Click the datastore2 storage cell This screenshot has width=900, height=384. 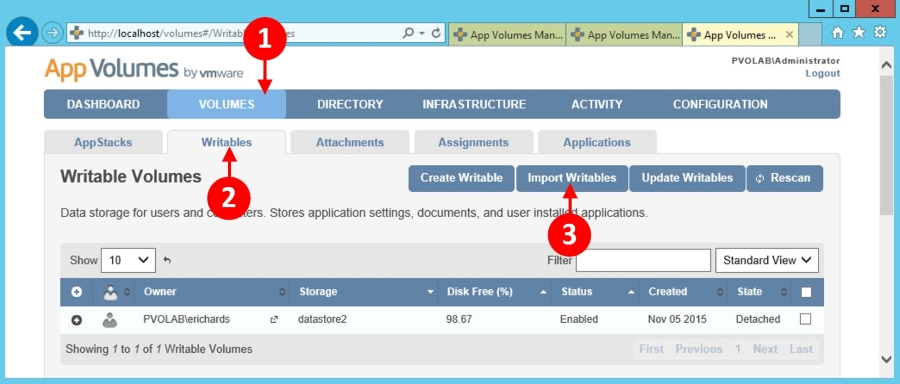pyautogui.click(x=323, y=319)
